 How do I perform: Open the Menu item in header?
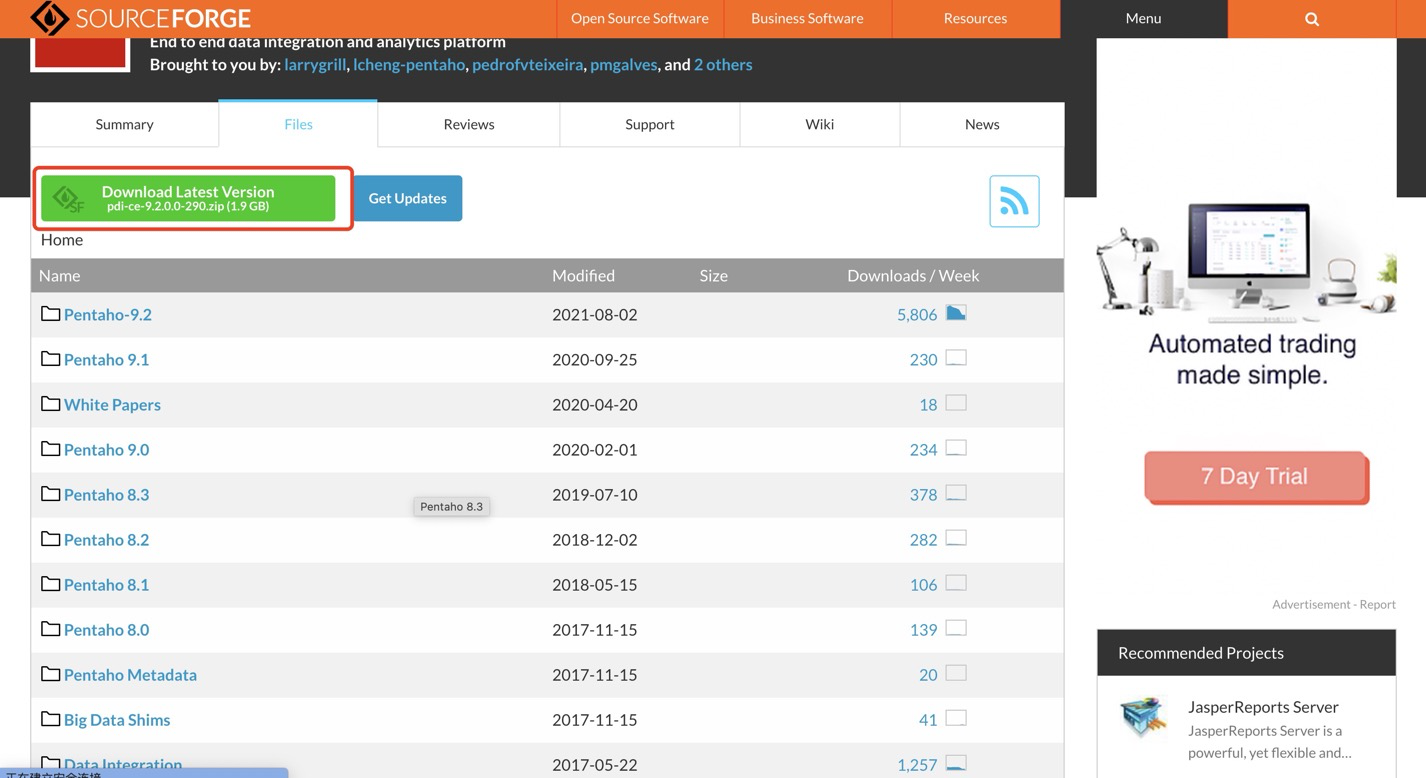click(x=1143, y=19)
